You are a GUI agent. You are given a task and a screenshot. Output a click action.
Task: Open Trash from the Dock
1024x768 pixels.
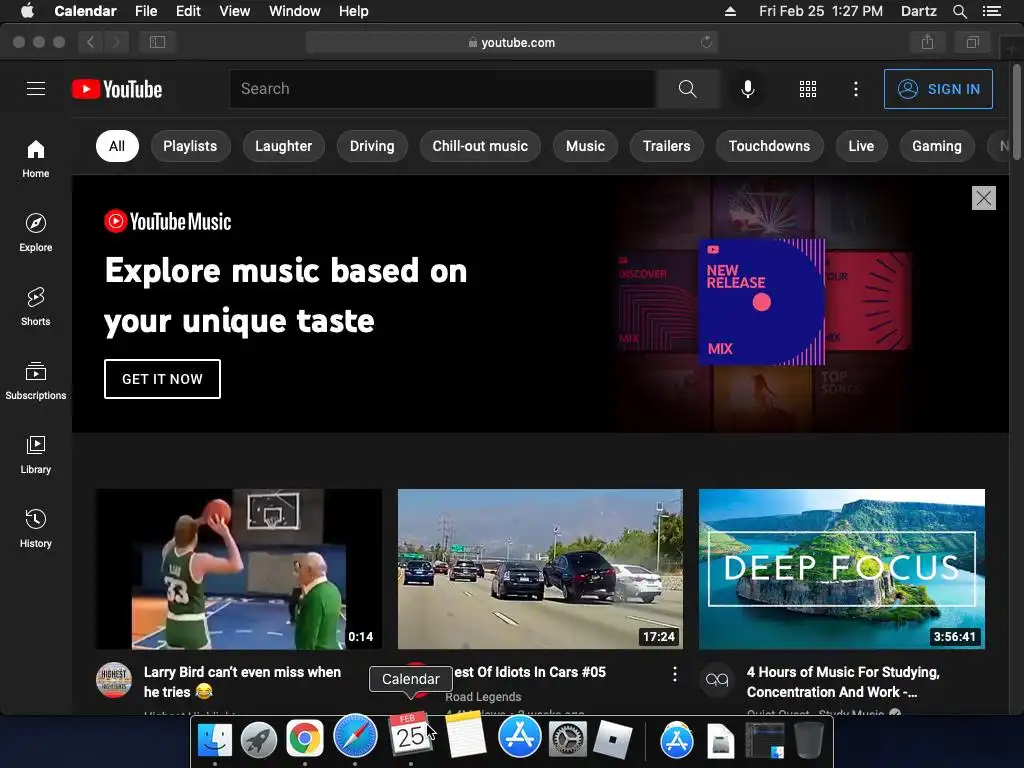click(808, 739)
